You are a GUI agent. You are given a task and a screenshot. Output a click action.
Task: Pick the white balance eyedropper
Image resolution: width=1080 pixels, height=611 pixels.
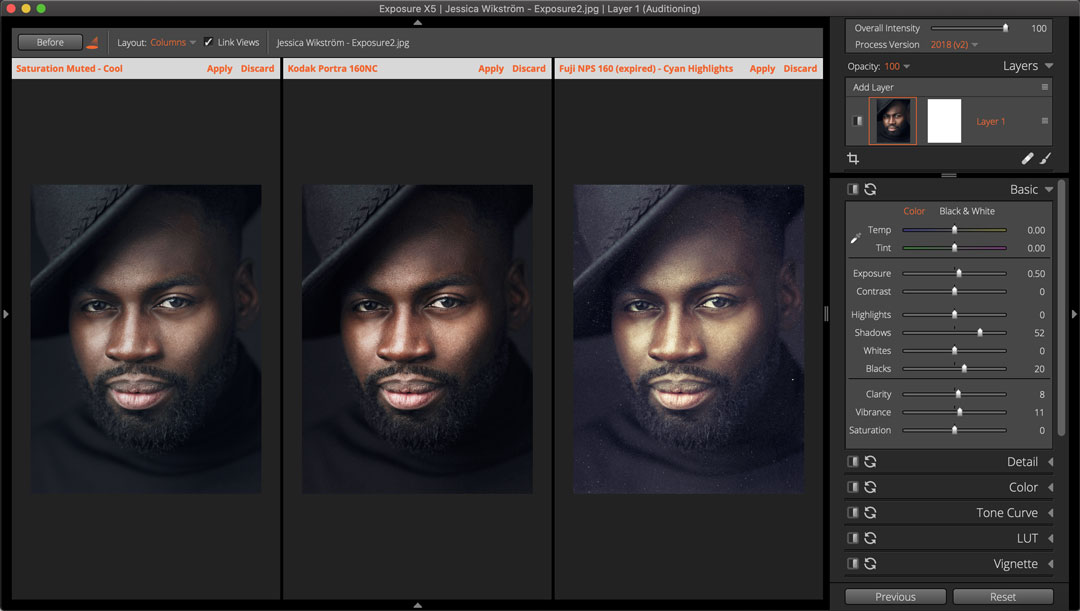(855, 238)
